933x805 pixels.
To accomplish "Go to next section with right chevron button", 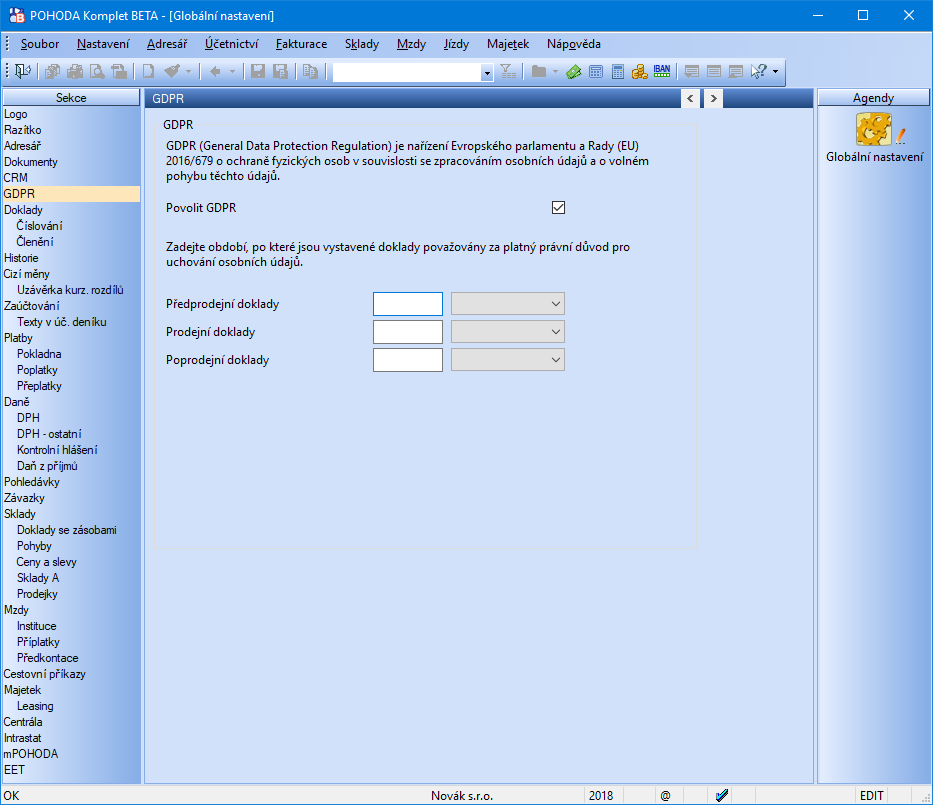I will [x=713, y=99].
